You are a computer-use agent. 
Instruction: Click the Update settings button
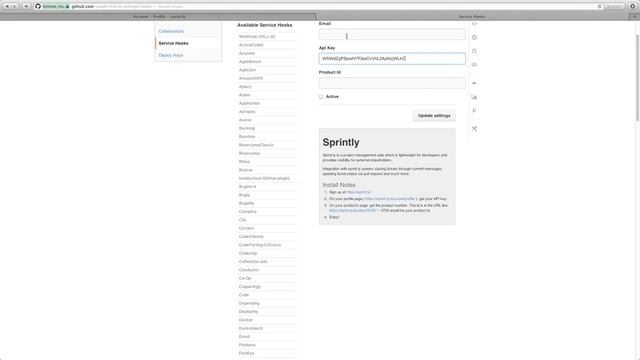point(434,116)
